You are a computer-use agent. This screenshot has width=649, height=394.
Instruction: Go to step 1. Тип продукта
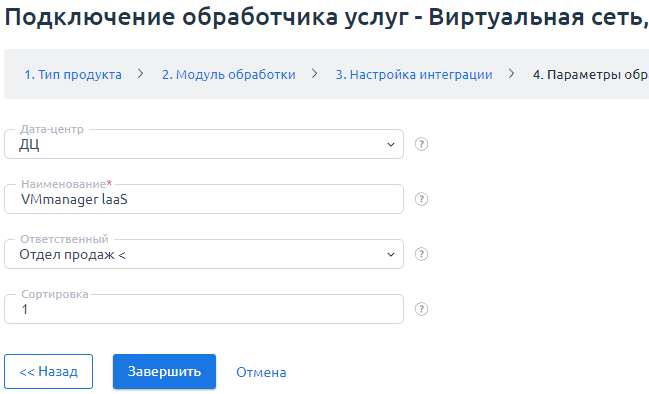(73, 74)
